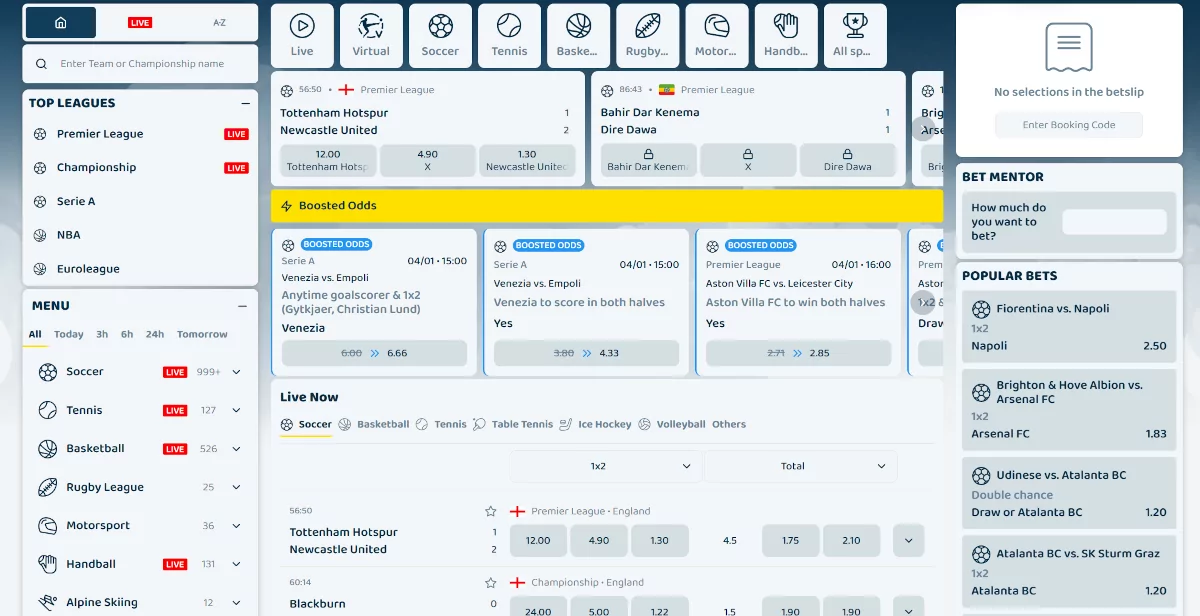This screenshot has height=616, width=1200.
Task: Open the Live top category tile
Action: pyautogui.click(x=302, y=36)
